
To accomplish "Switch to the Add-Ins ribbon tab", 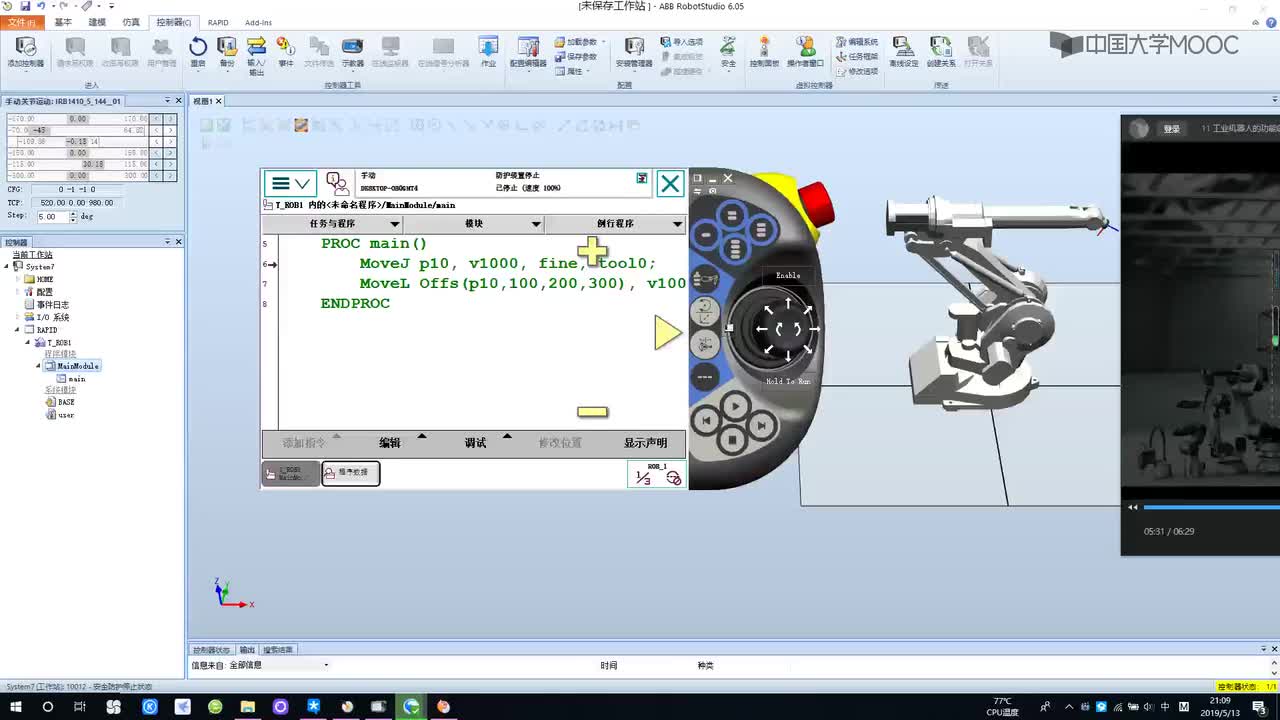I will (258, 21).
